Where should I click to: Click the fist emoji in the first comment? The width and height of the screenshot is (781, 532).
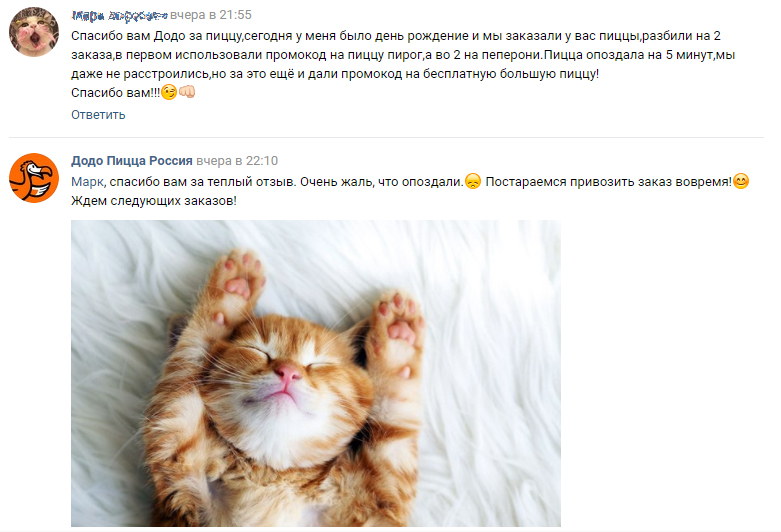(187, 92)
